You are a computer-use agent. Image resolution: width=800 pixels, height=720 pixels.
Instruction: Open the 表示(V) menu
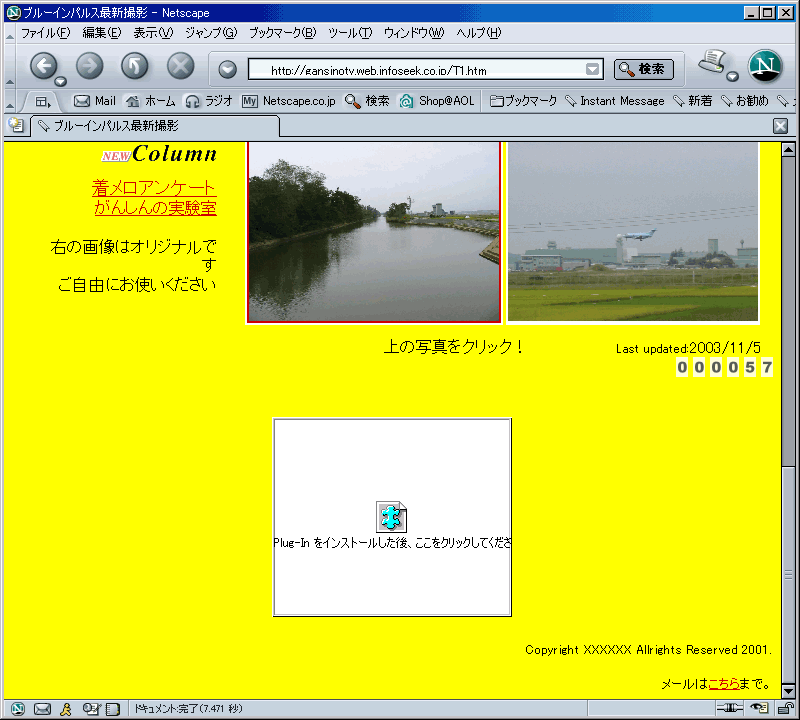153,33
